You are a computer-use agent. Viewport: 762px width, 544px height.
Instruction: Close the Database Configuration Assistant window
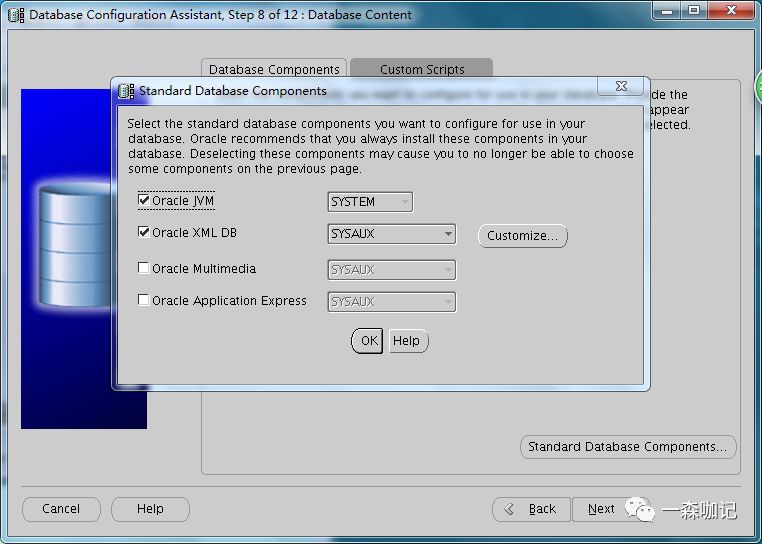pyautogui.click(x=731, y=10)
